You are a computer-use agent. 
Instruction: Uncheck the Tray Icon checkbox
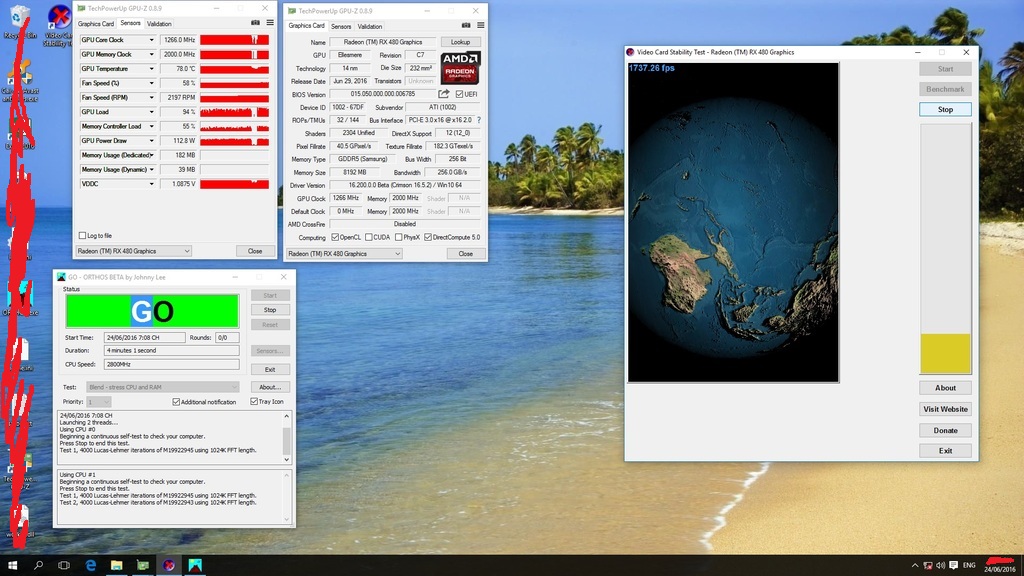click(x=254, y=402)
